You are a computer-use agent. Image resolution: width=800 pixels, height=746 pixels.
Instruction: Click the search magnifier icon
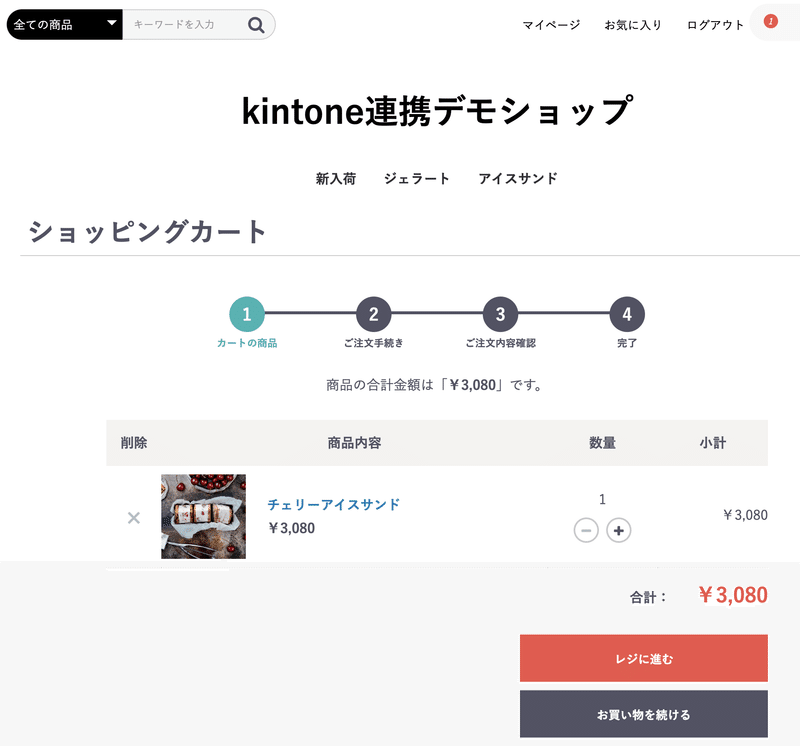[256, 24]
